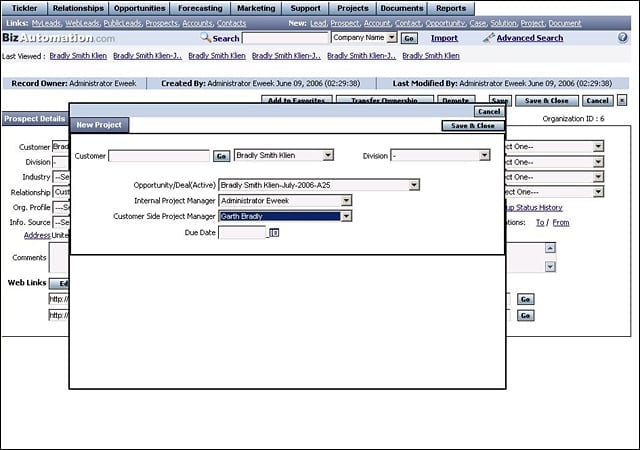This screenshot has width=640, height=450.
Task: Click Cancel in the New Project dialog
Action: tap(489, 111)
